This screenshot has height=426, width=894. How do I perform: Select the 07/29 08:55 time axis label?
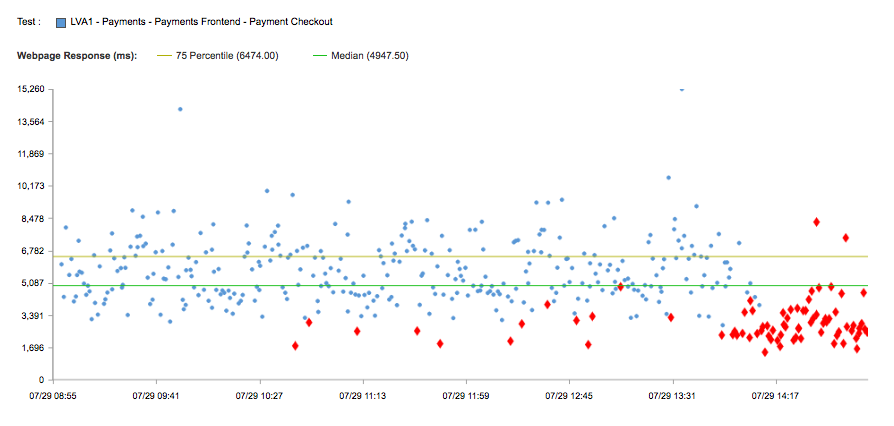tap(55, 396)
